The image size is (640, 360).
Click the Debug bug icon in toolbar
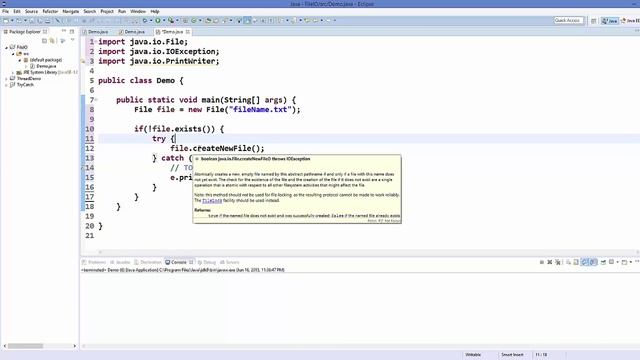[x=144, y=20]
